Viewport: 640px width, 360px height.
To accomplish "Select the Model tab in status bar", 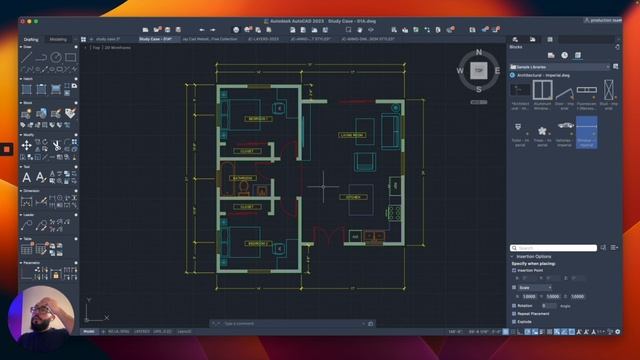I will (x=89, y=332).
